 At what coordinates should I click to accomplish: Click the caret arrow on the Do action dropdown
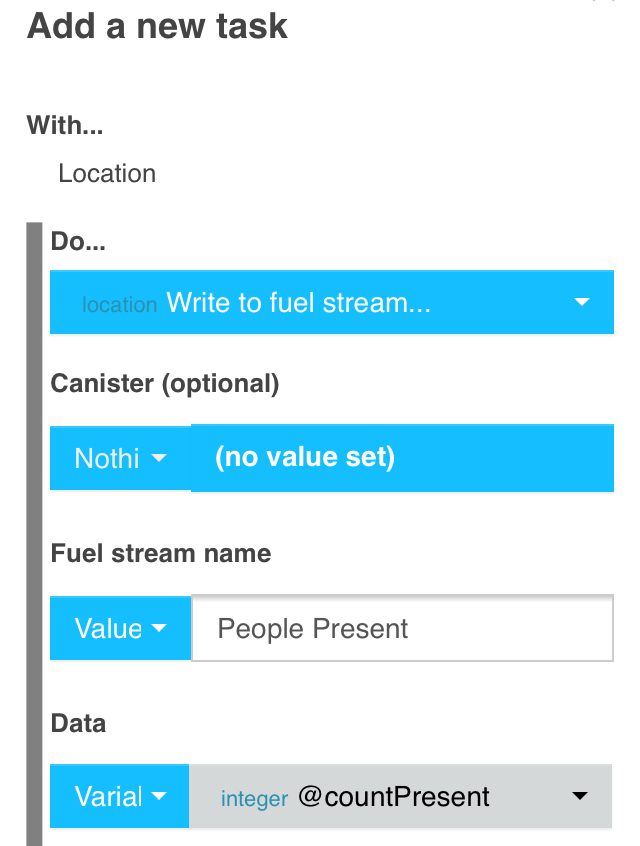[581, 302]
